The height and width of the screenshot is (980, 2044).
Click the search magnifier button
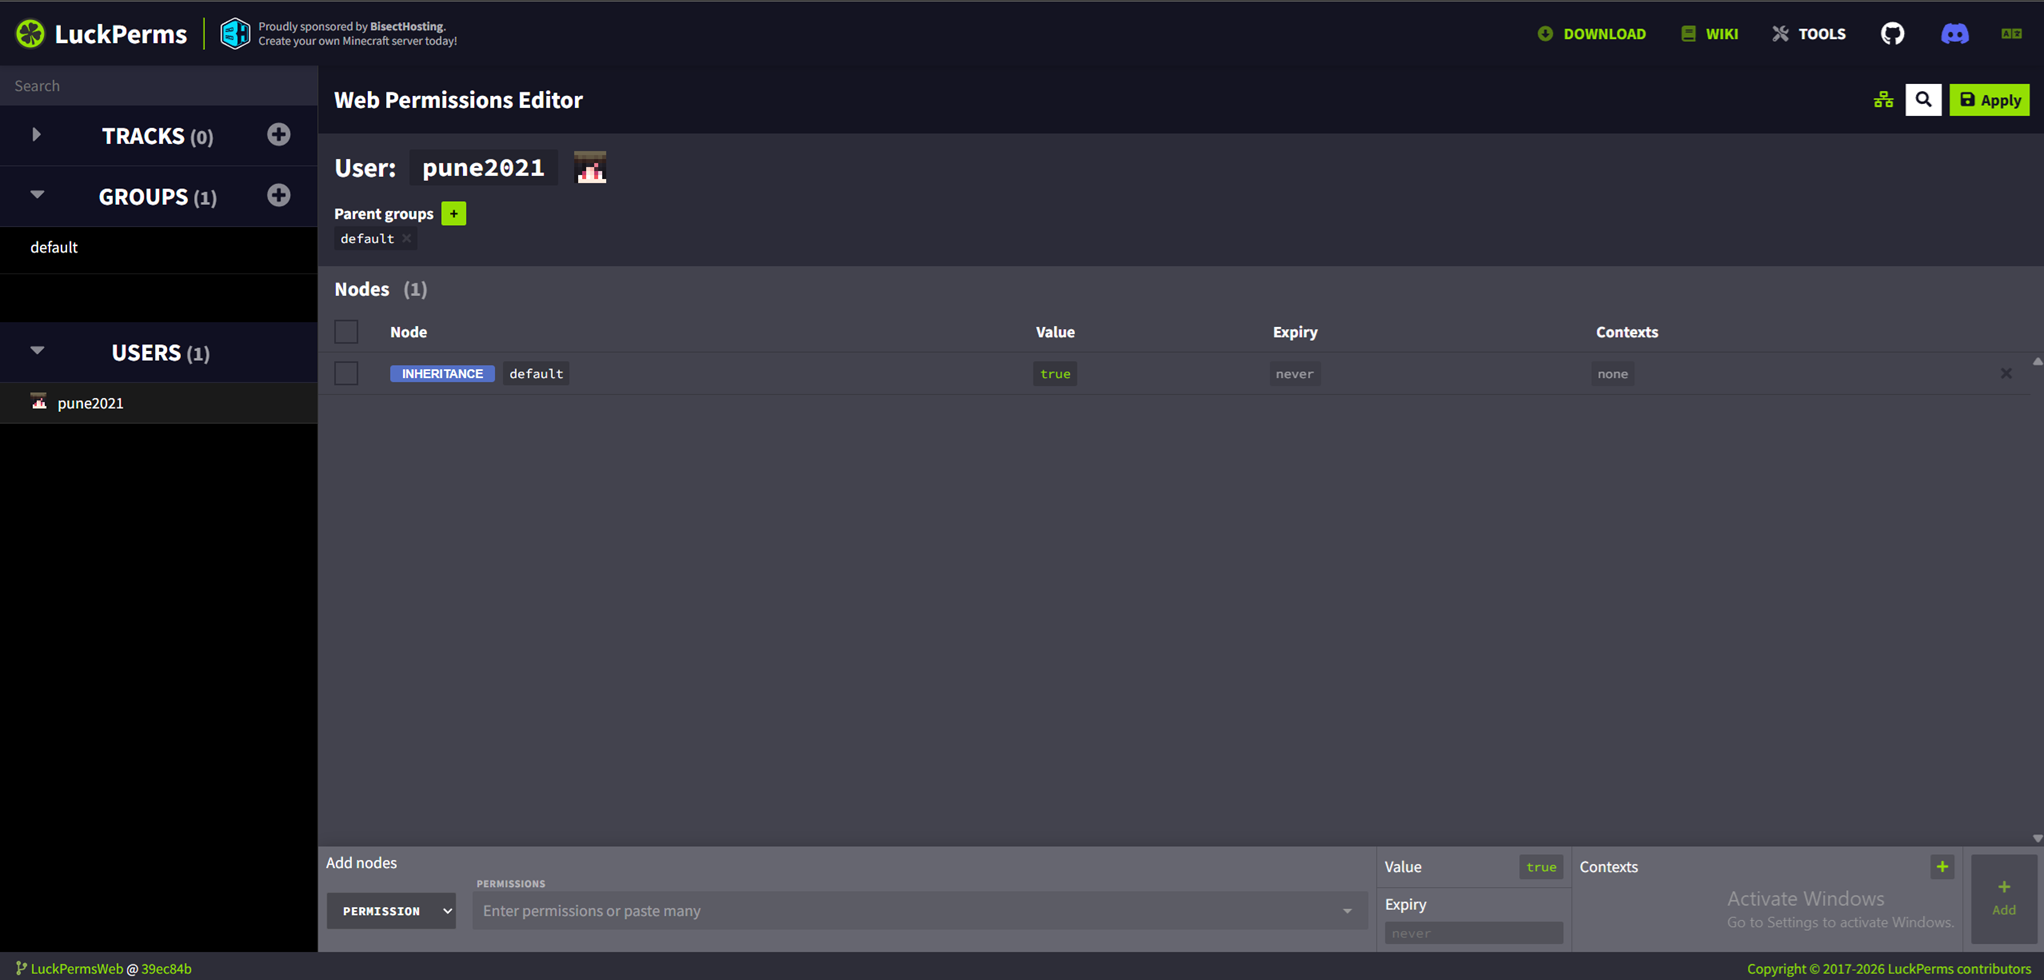tap(1923, 100)
